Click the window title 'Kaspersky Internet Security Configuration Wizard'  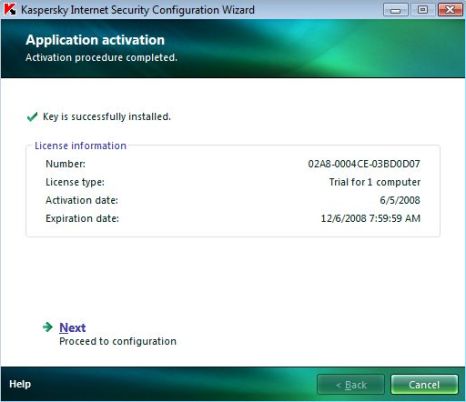pos(138,10)
